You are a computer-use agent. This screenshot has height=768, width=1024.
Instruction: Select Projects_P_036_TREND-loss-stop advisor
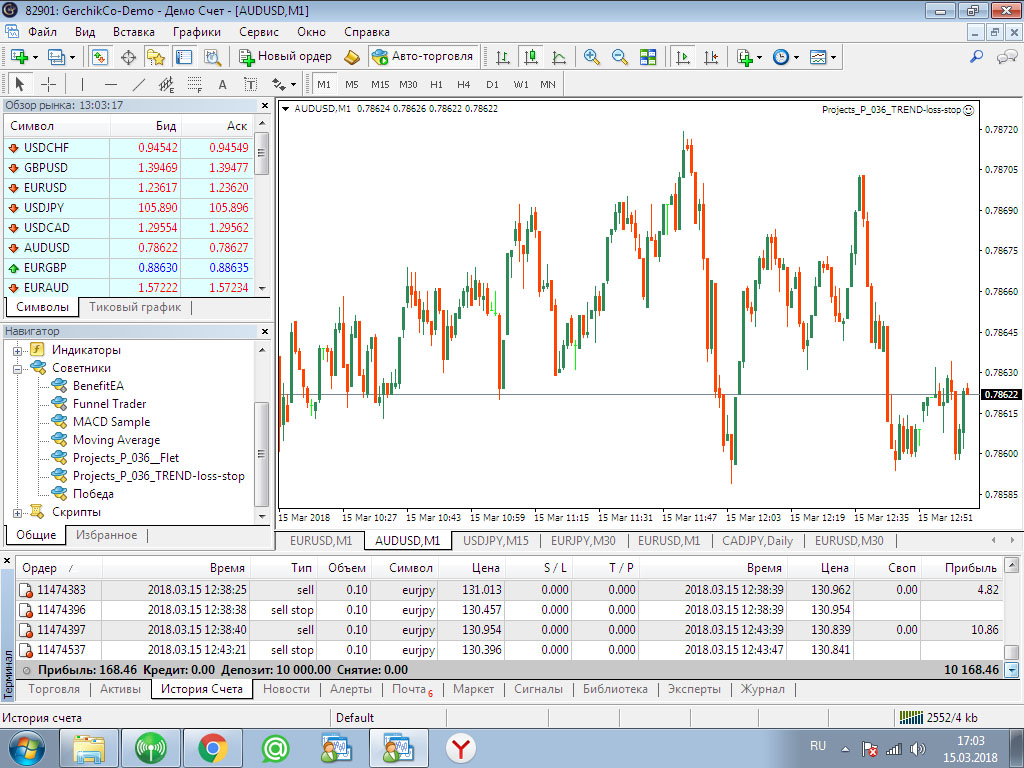click(158, 476)
